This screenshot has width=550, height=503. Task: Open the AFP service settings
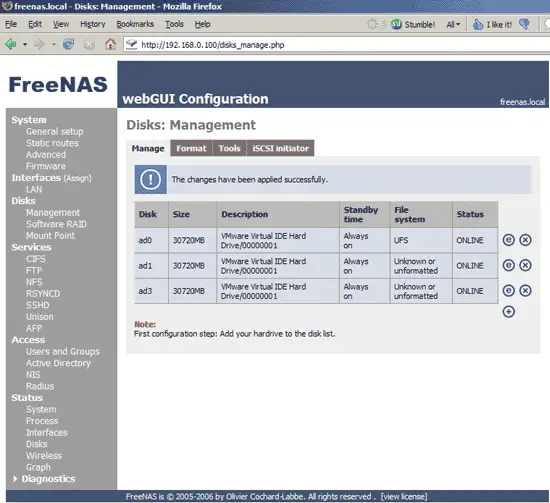coord(34,328)
